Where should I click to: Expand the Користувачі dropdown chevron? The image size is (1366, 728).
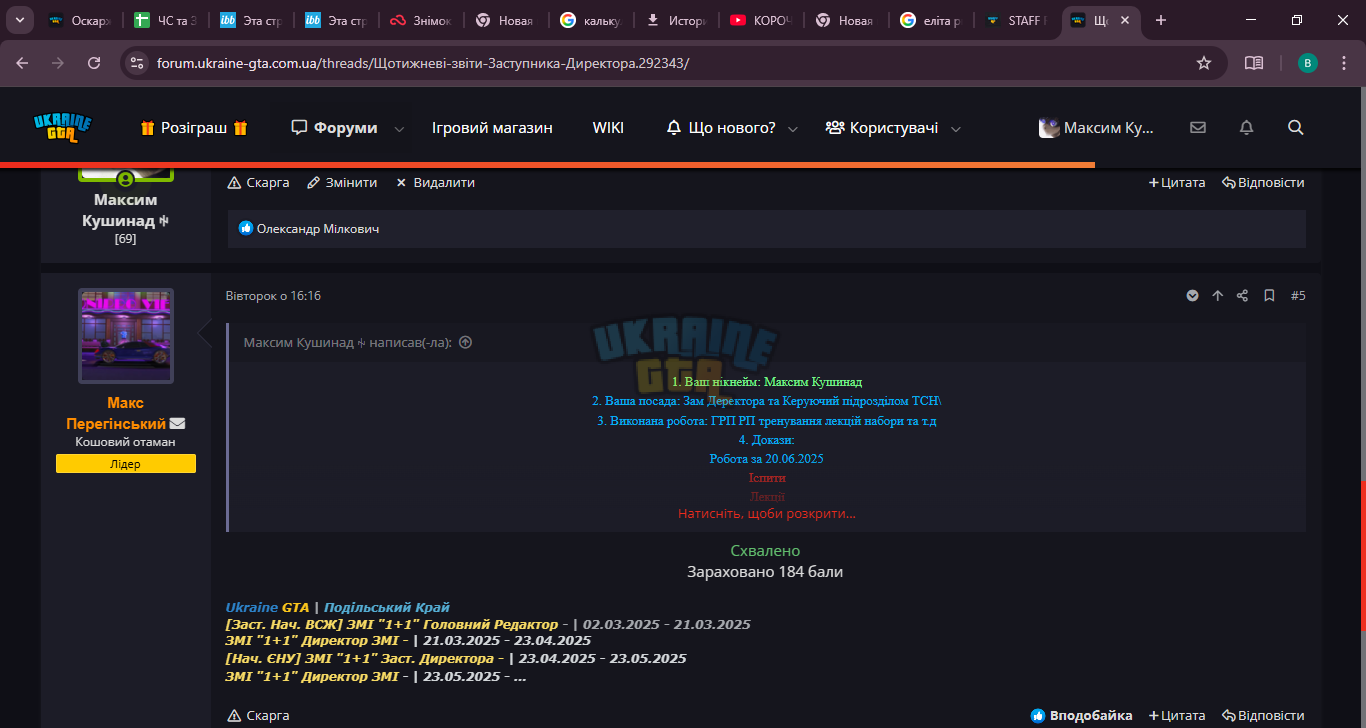pyautogui.click(x=956, y=129)
